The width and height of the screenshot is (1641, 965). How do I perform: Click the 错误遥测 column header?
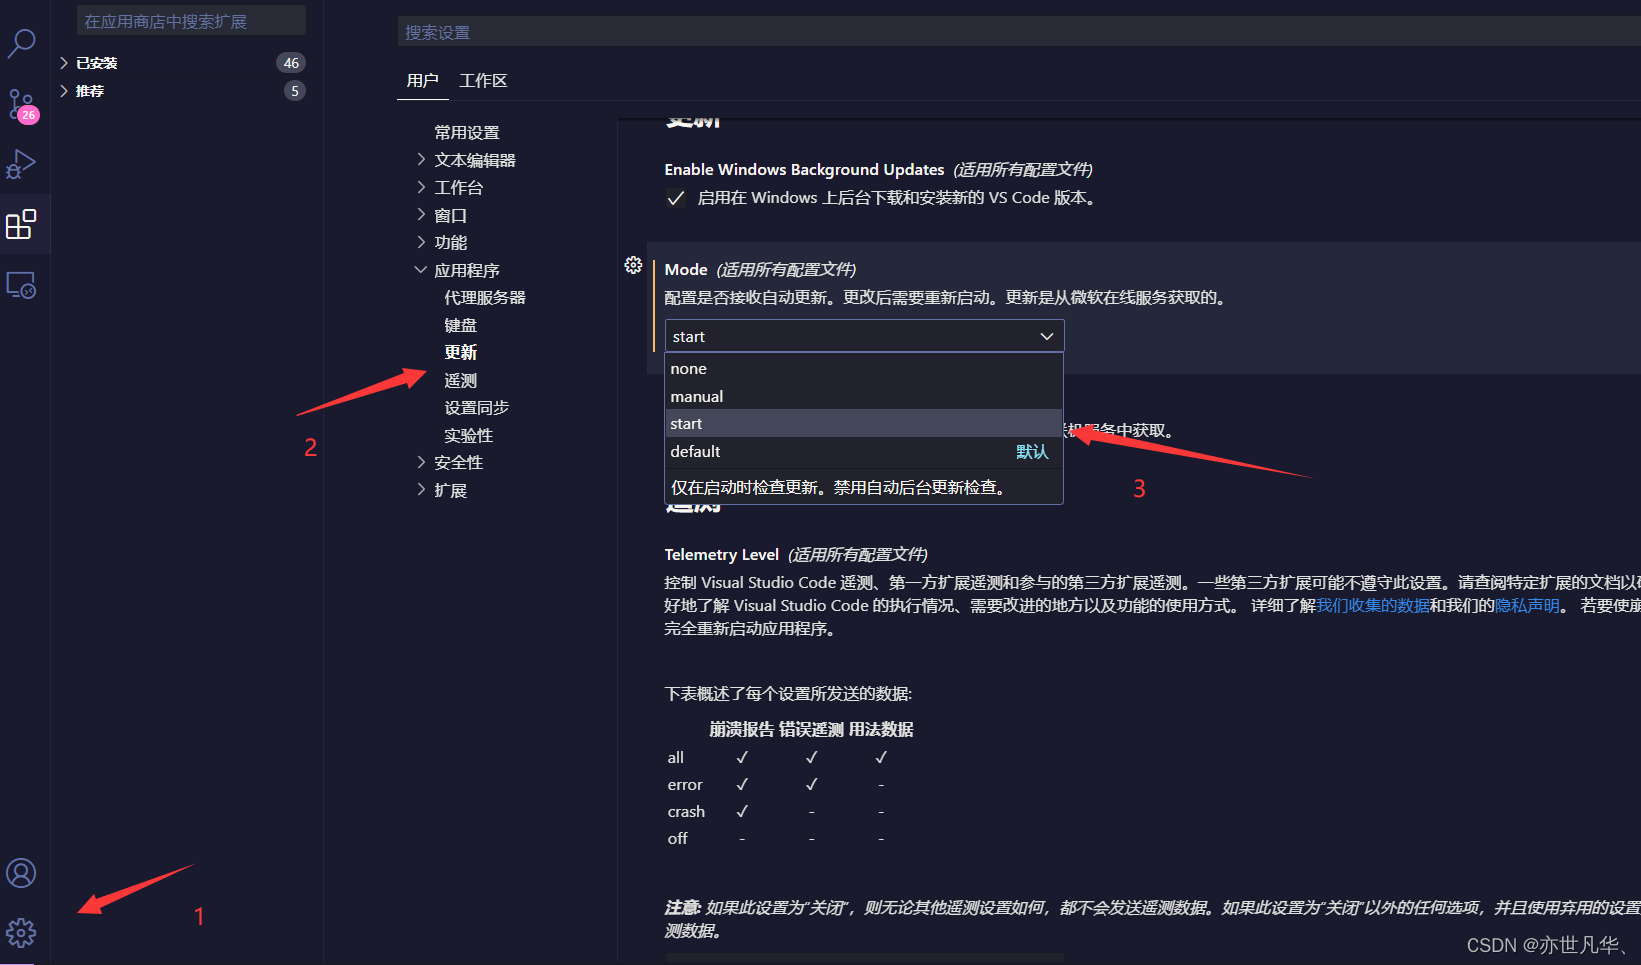[811, 730]
